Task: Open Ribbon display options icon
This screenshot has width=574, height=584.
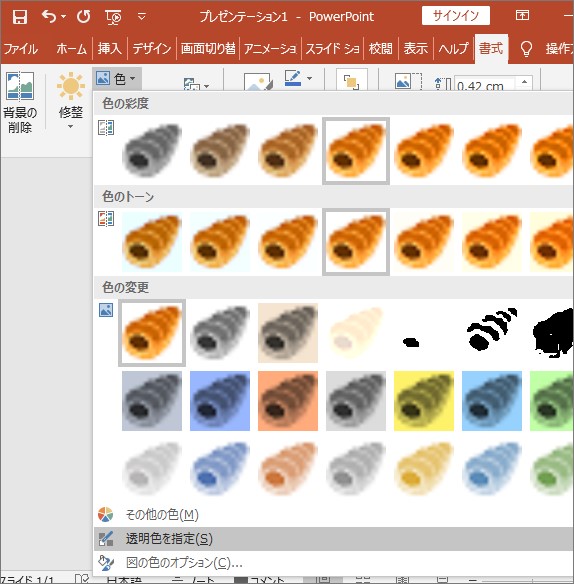Action: pyautogui.click(x=522, y=15)
